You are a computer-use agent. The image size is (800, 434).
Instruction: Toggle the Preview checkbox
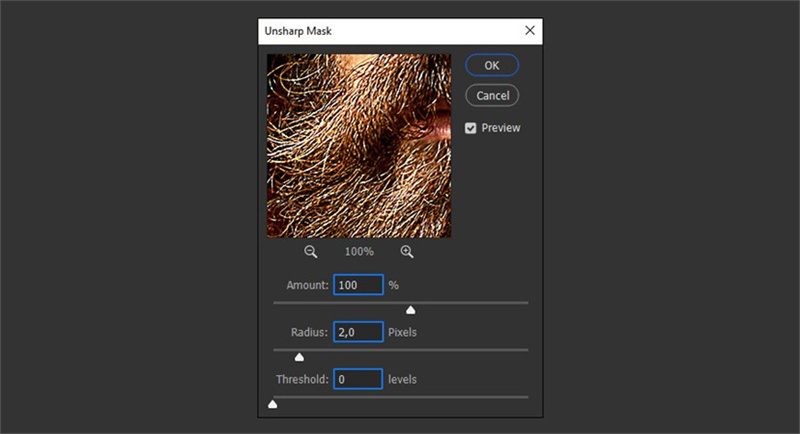471,128
